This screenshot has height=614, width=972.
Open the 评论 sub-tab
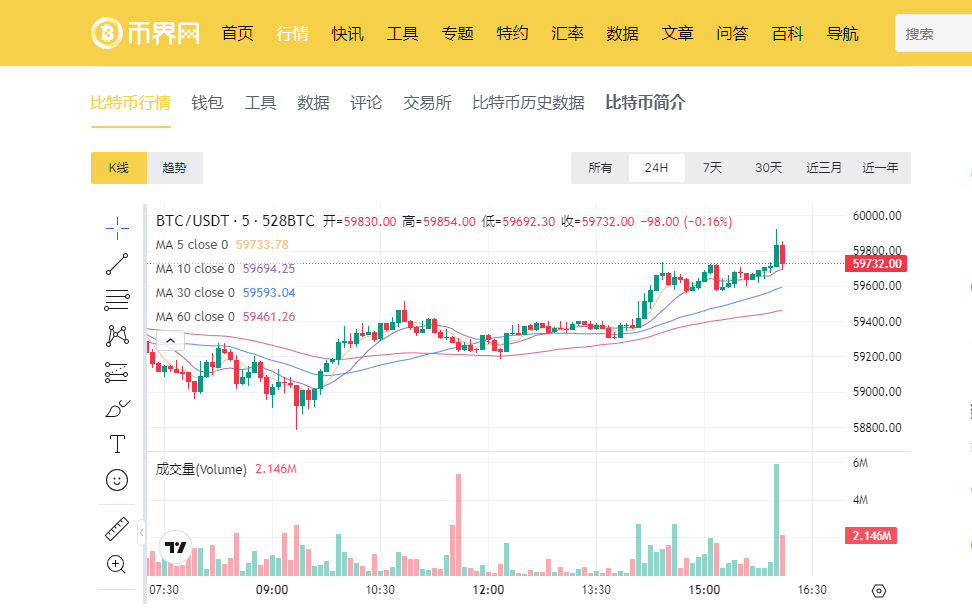click(366, 102)
